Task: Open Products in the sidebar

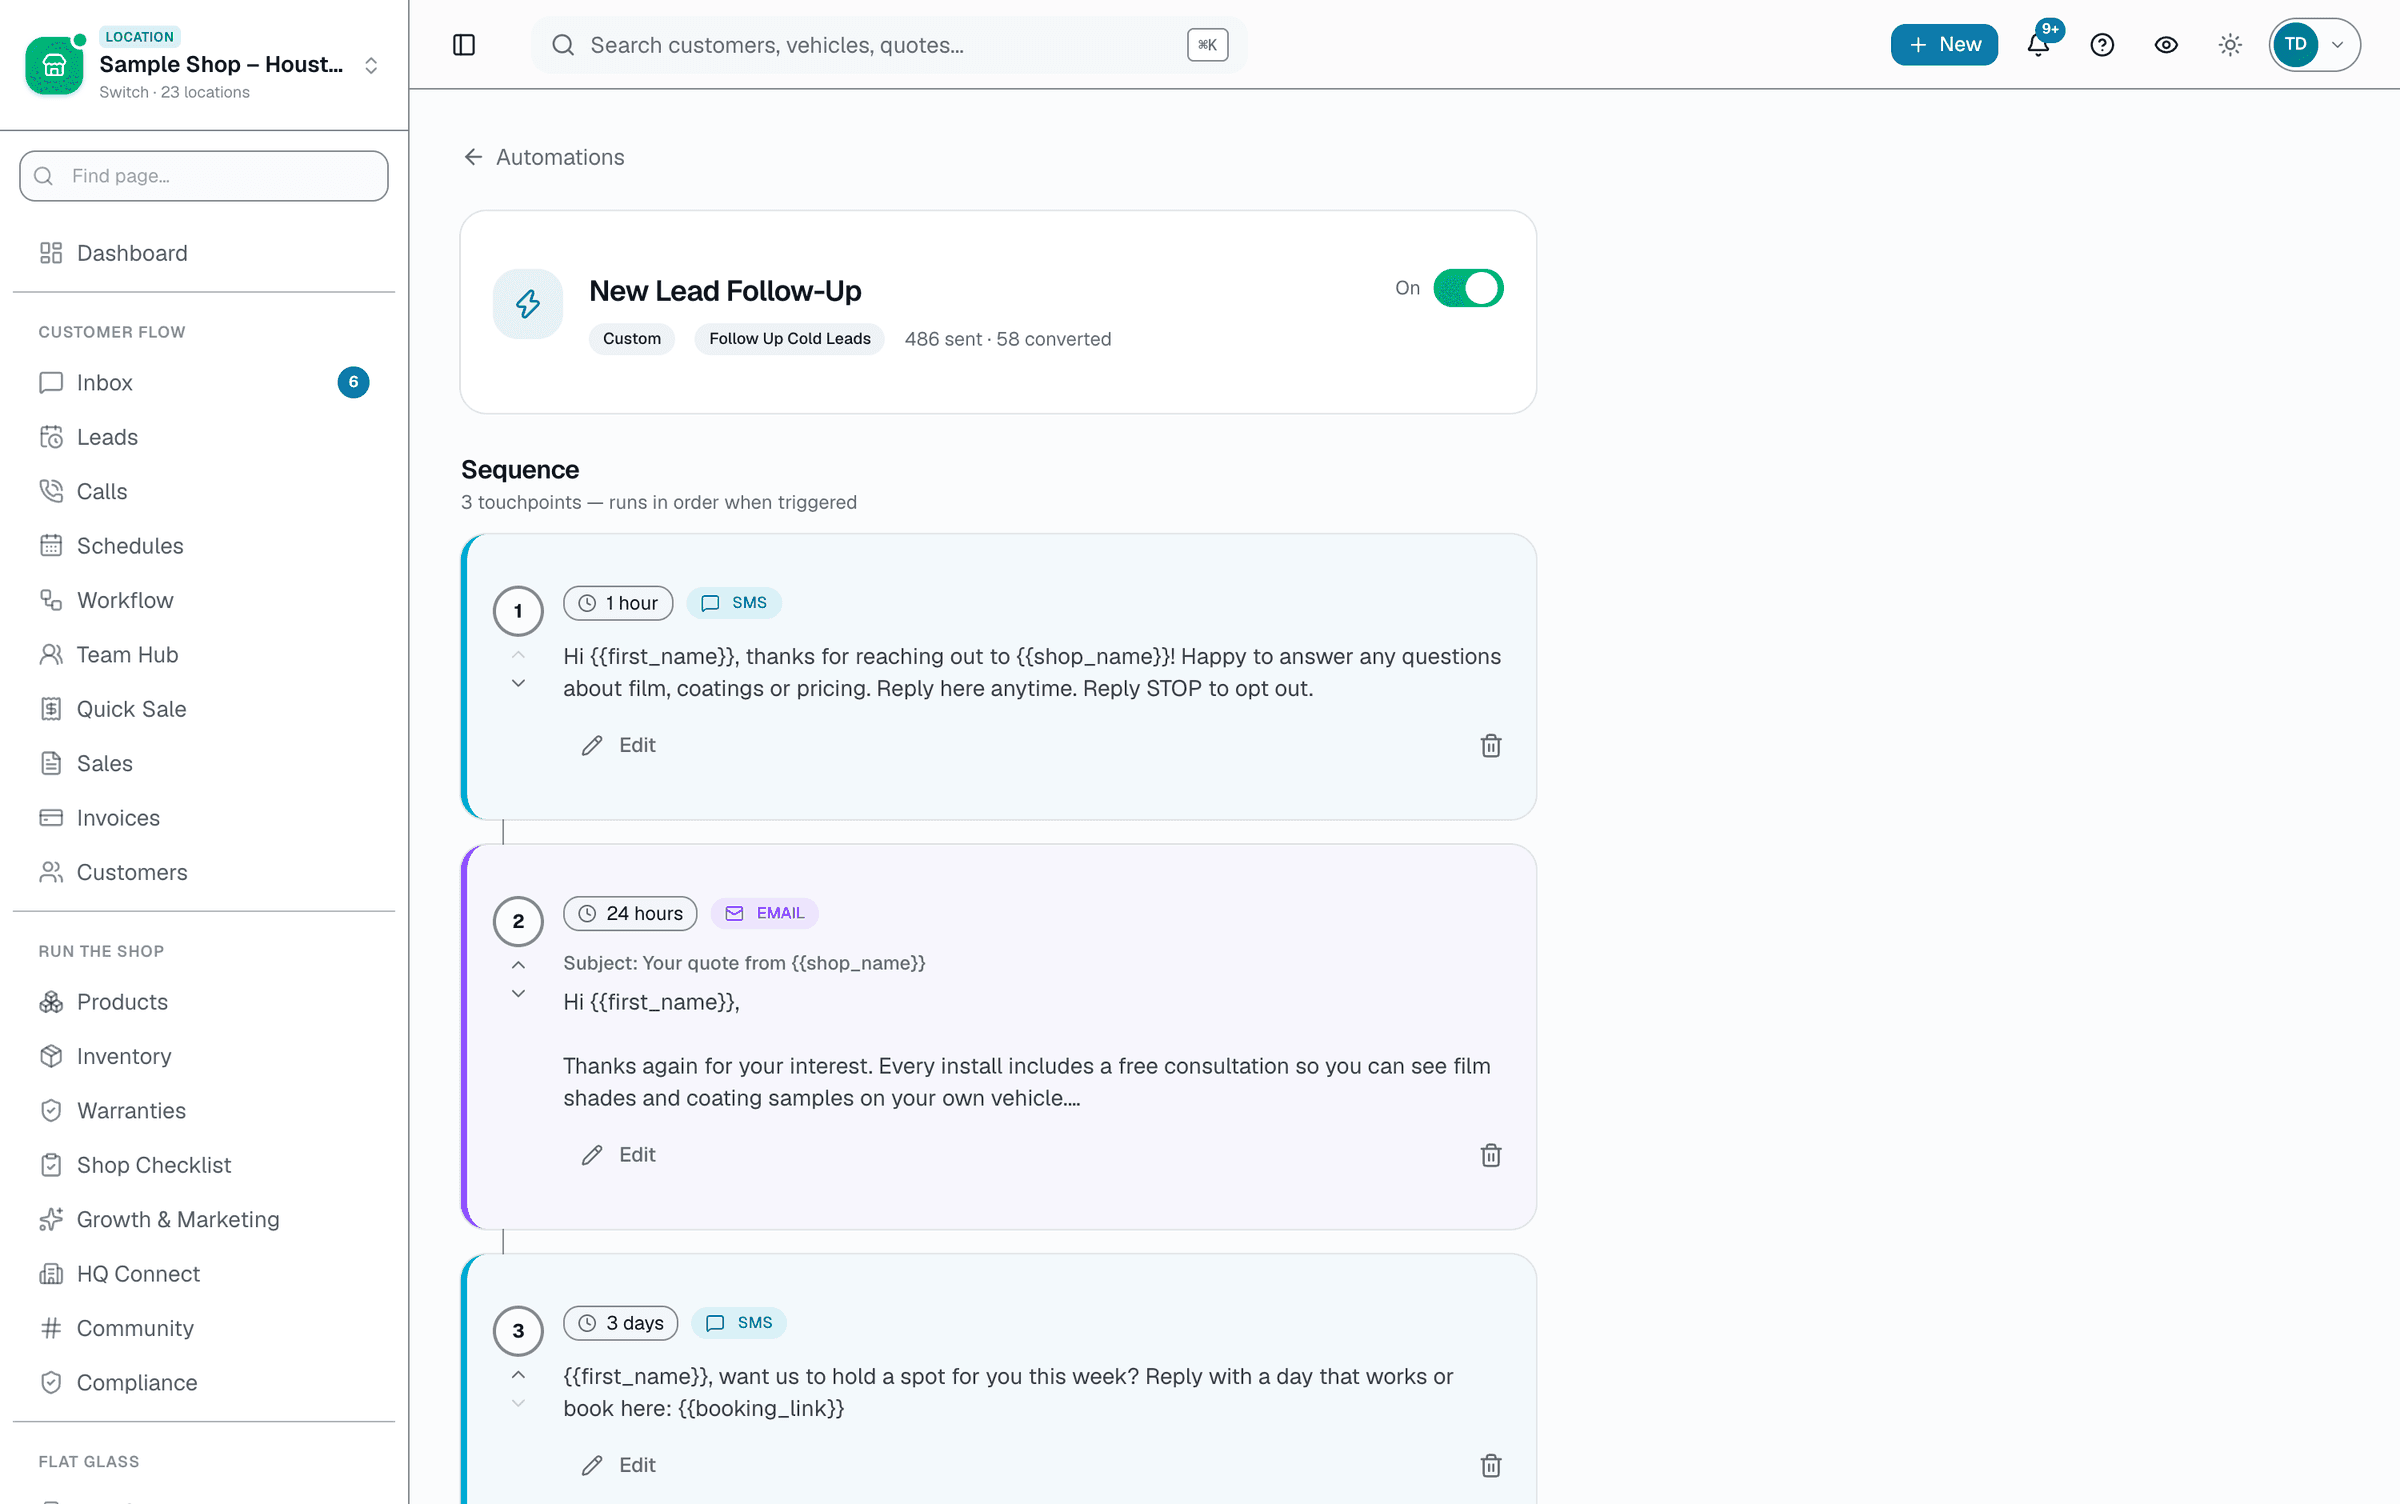Action: (x=204, y=1002)
